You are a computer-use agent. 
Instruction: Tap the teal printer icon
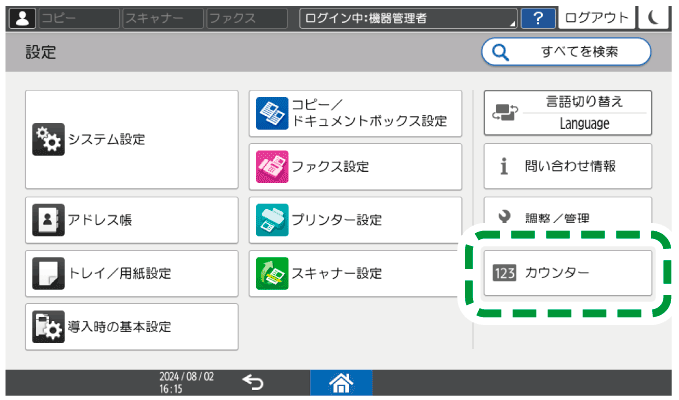point(272,220)
